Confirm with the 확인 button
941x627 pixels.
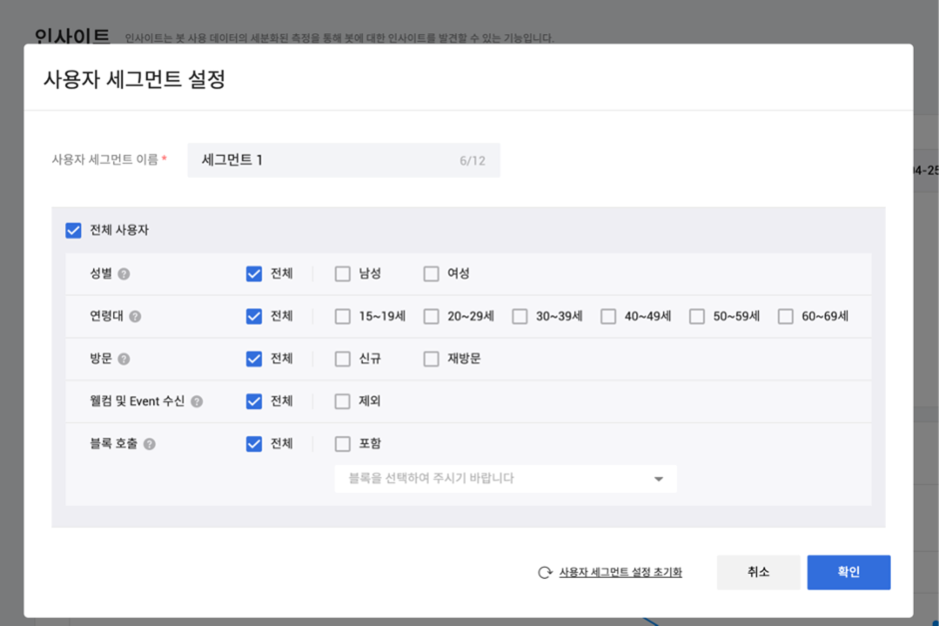848,572
